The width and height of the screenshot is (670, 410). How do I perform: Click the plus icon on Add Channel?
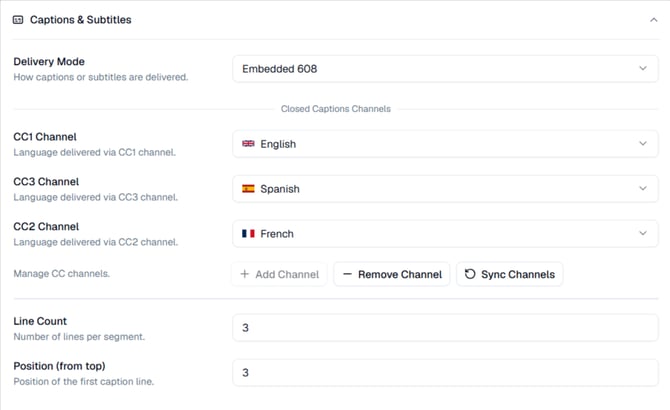(245, 274)
